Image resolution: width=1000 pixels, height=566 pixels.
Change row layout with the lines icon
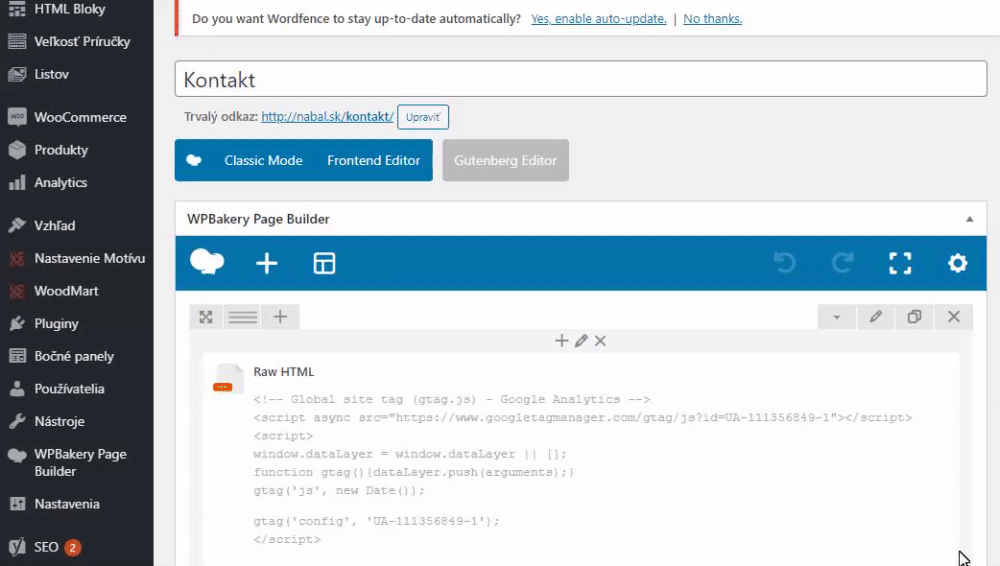click(242, 317)
